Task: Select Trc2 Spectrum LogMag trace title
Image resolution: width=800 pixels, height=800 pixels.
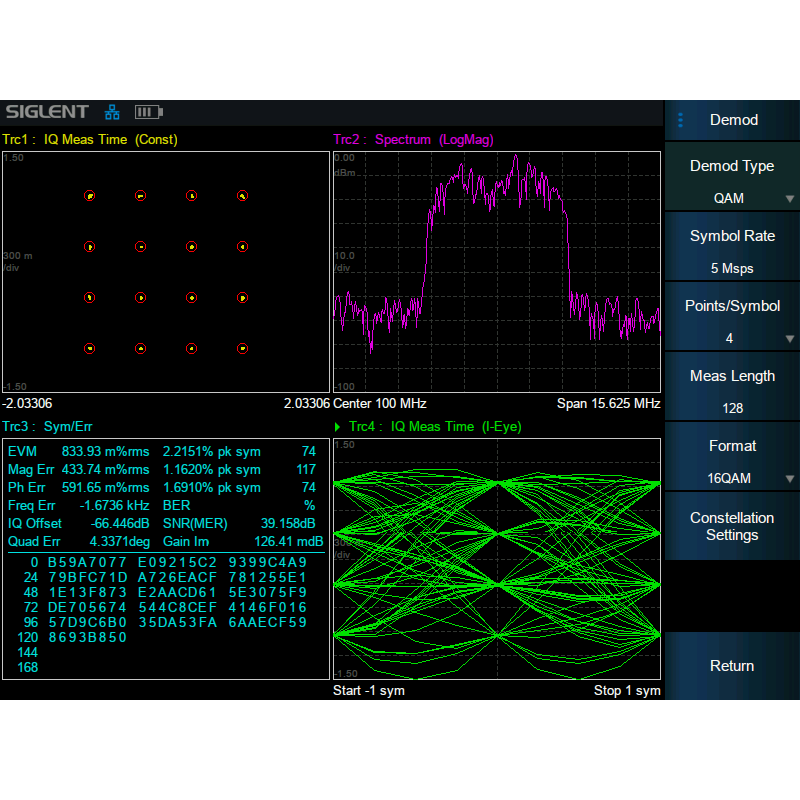Action: click(414, 140)
